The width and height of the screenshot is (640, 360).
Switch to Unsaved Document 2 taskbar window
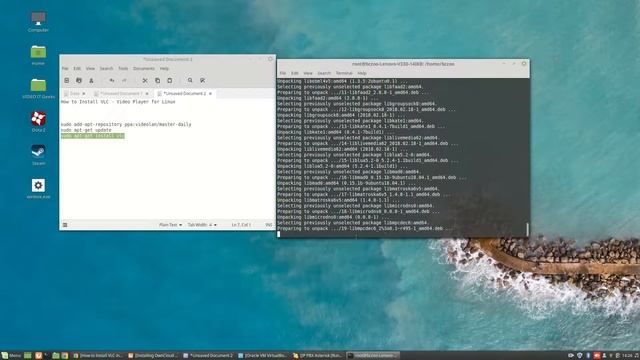(208, 356)
